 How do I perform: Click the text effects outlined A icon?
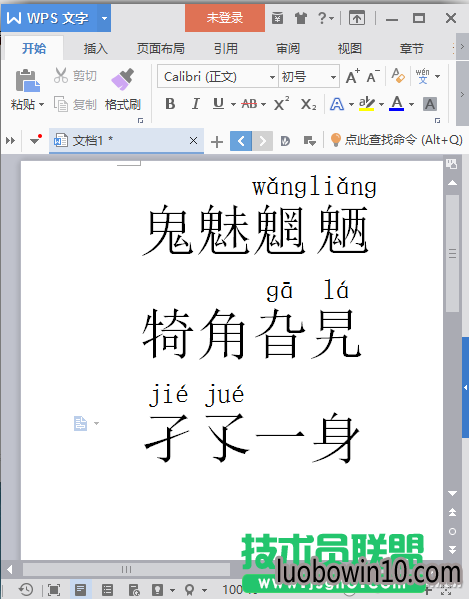(336, 104)
